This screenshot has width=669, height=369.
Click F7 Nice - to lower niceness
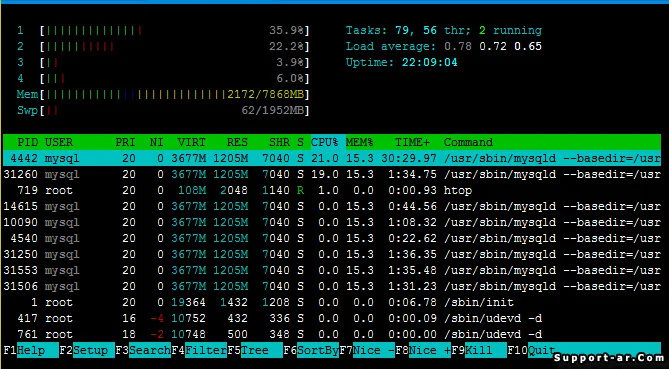[x=367, y=350]
